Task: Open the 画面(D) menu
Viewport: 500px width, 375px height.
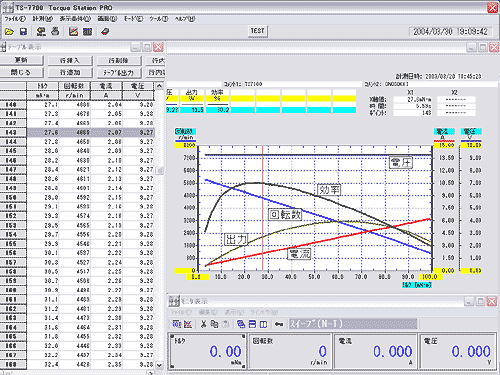Action: pos(107,19)
